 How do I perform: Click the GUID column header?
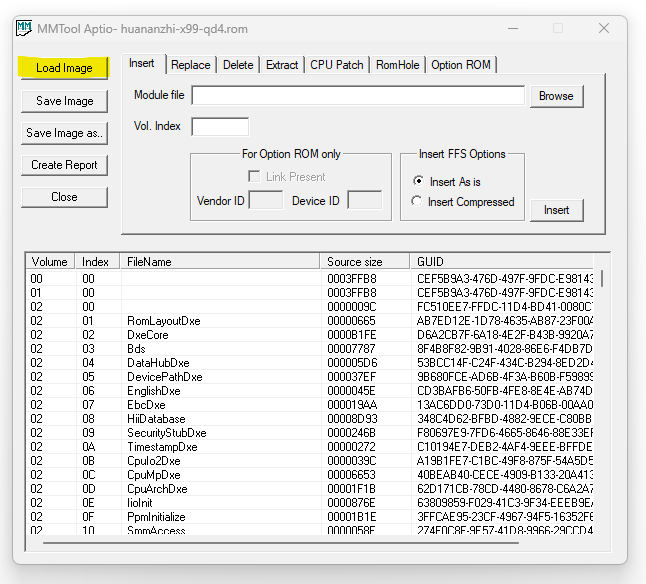(502, 262)
